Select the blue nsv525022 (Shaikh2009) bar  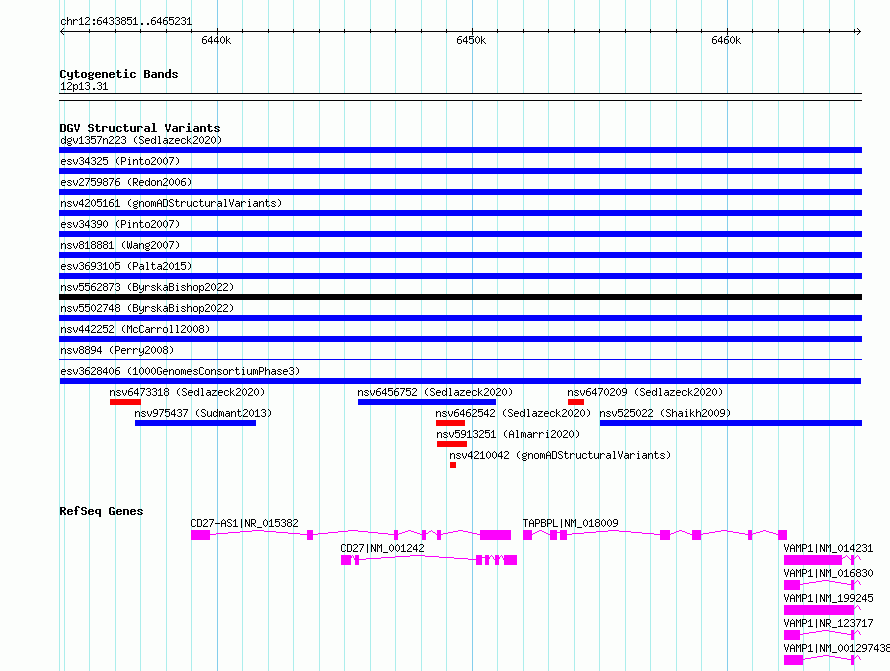tap(731, 423)
